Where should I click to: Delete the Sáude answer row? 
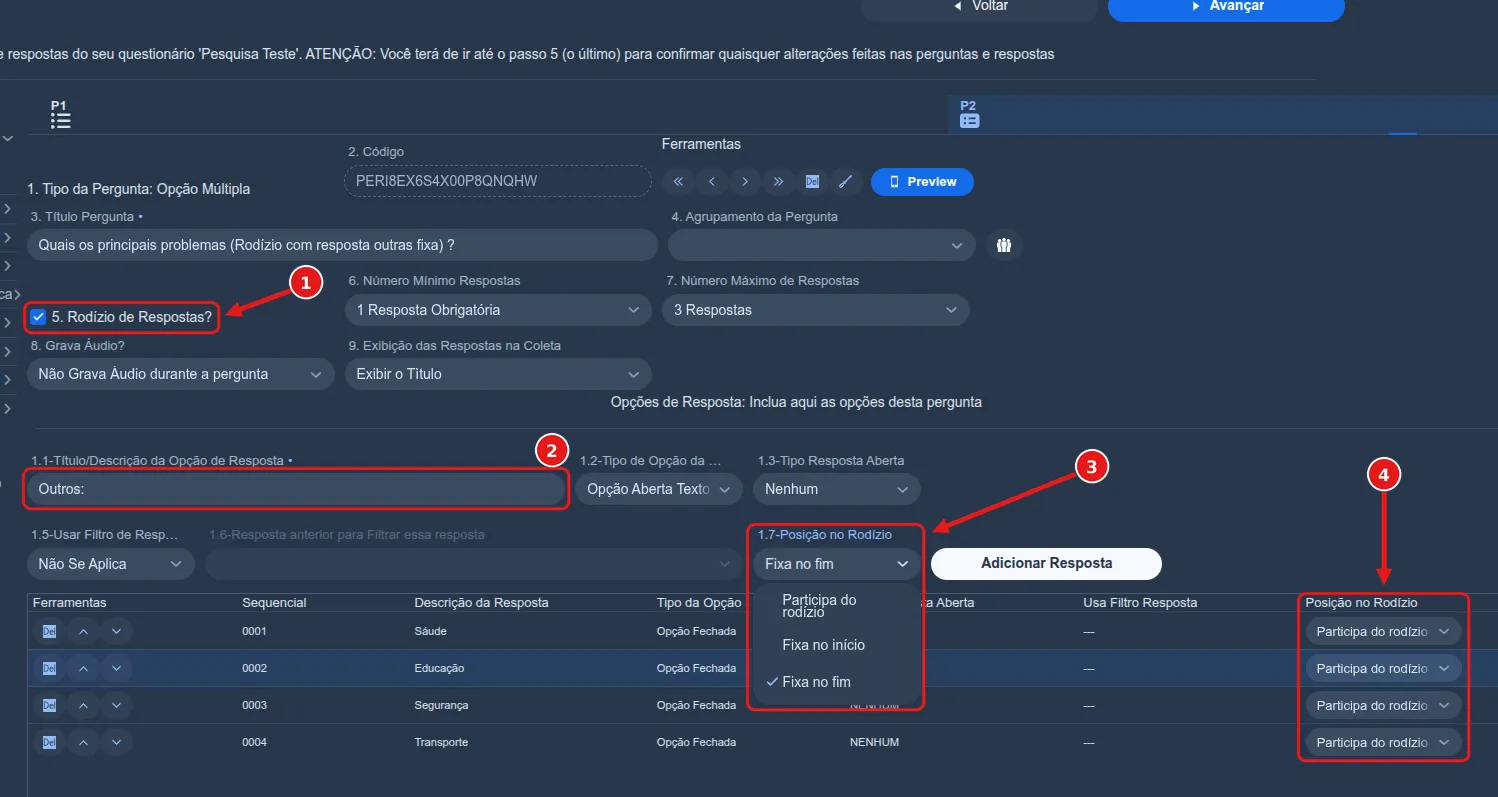pyautogui.click(x=49, y=632)
